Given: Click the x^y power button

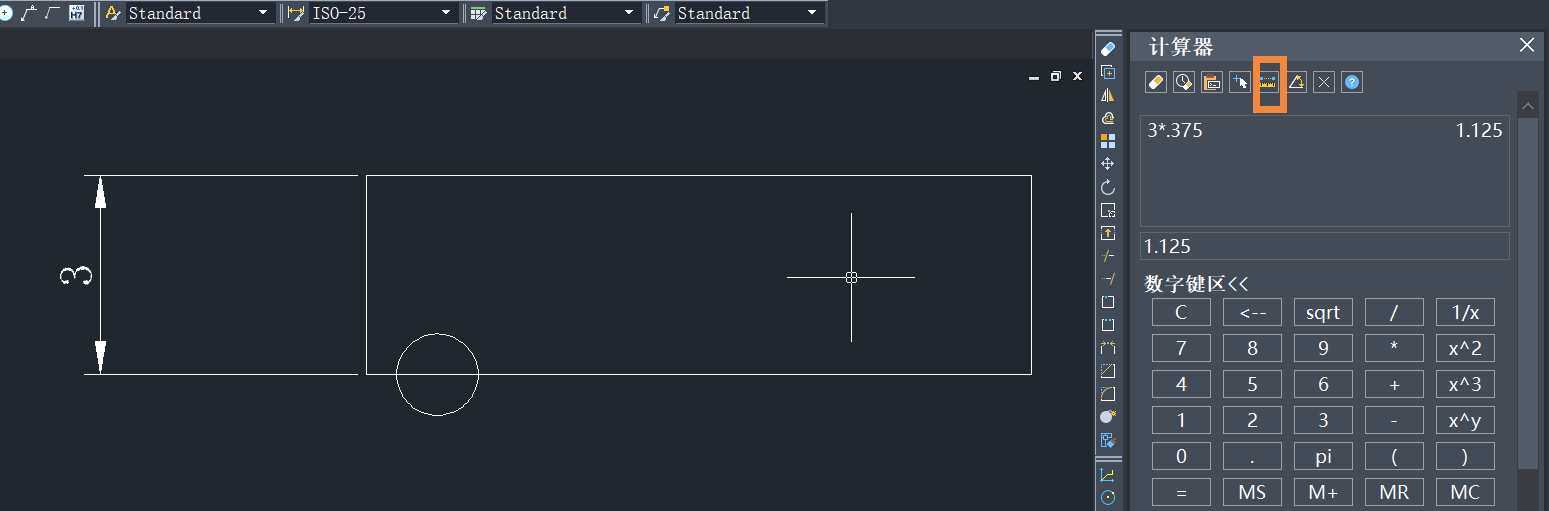Looking at the screenshot, I should tap(1465, 420).
